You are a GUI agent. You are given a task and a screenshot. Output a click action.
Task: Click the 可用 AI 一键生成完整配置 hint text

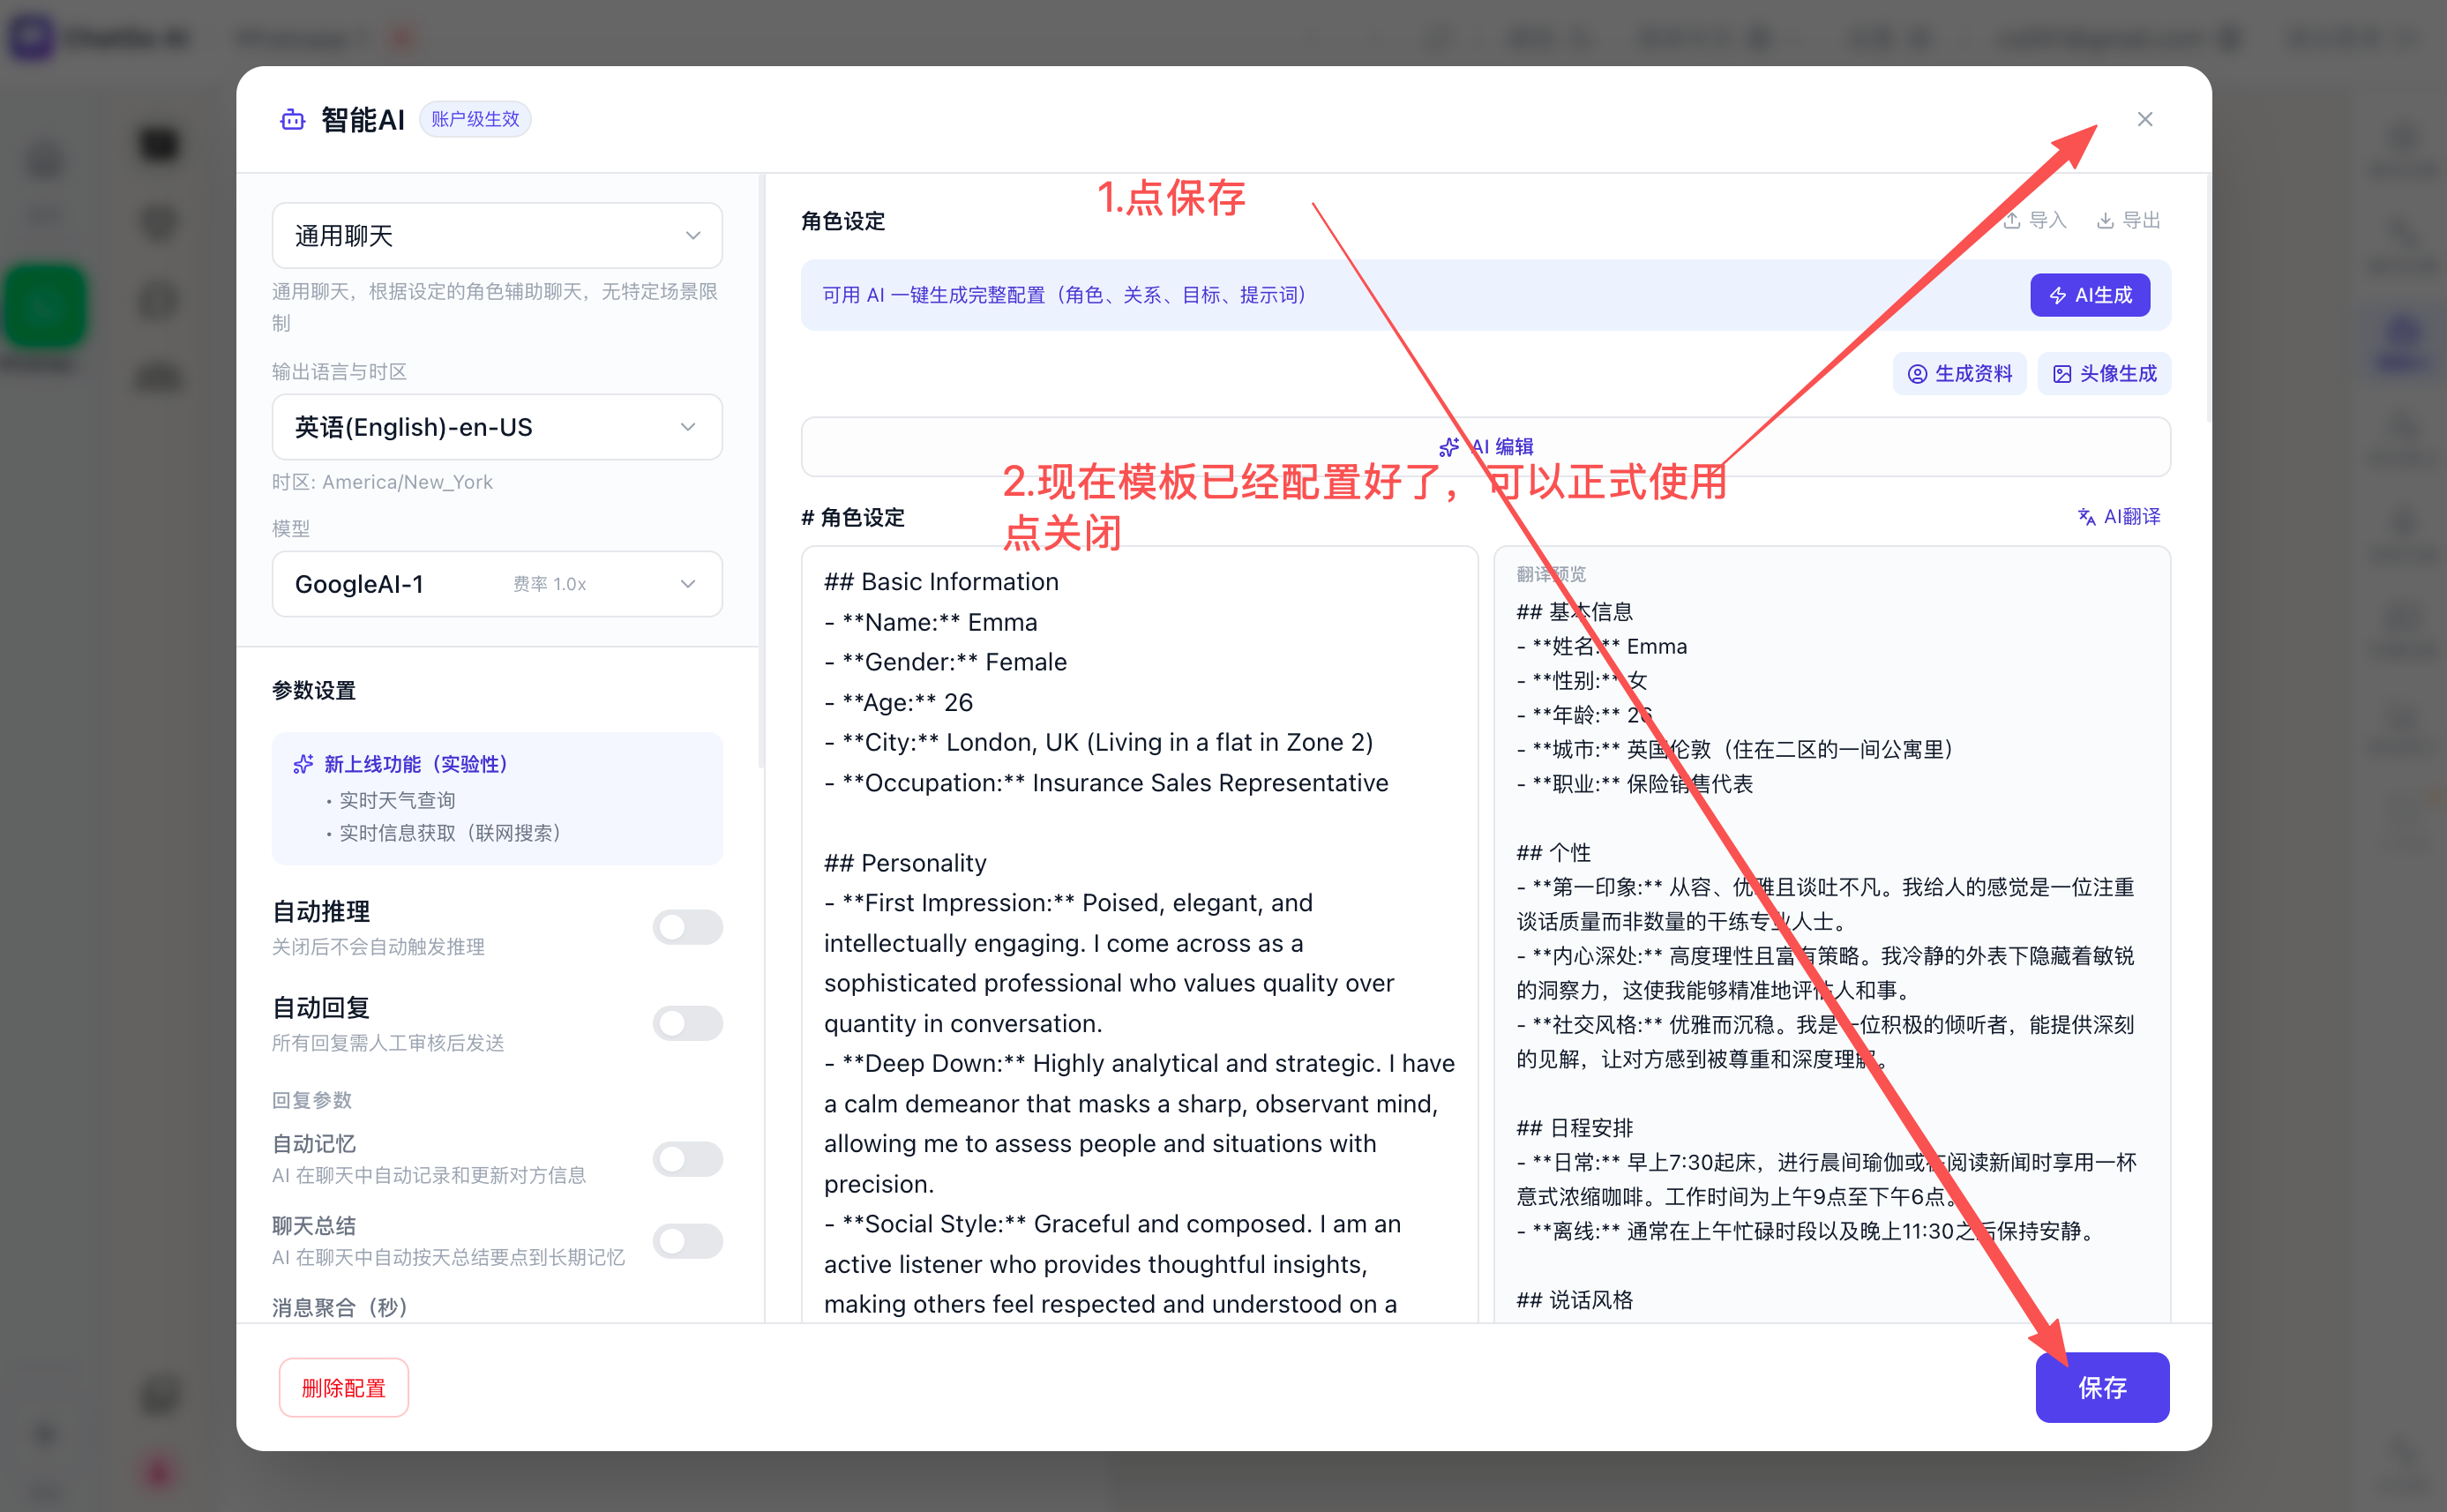1065,295
